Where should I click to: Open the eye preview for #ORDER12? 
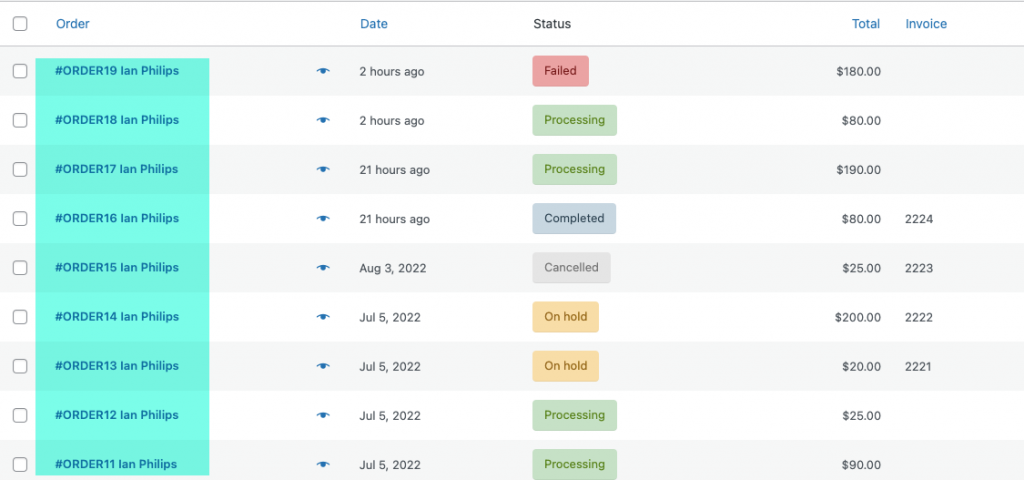coord(323,415)
